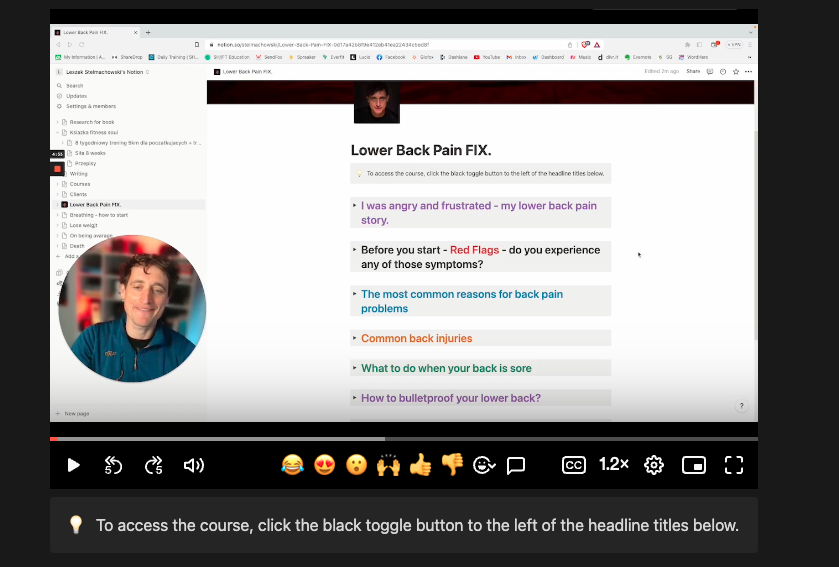The height and width of the screenshot is (567, 839).
Task: React with the raised hands emoji
Action: point(388,465)
